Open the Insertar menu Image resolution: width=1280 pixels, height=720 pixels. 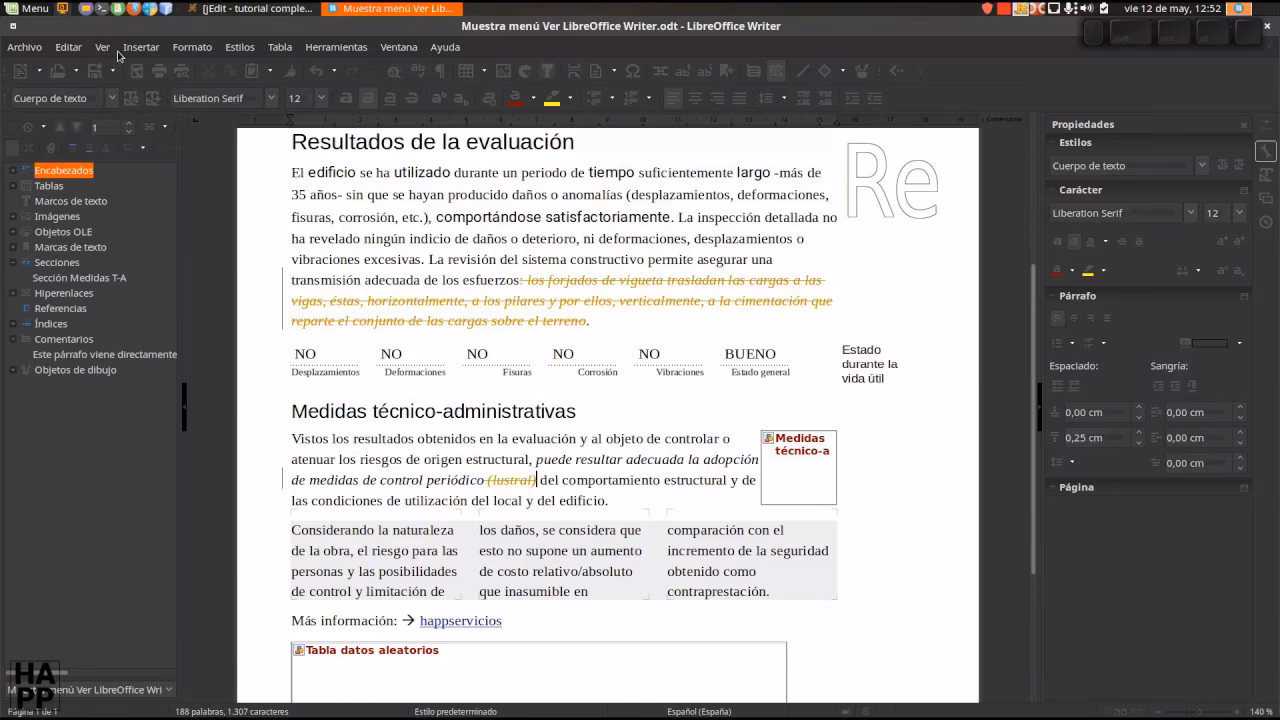click(x=140, y=47)
